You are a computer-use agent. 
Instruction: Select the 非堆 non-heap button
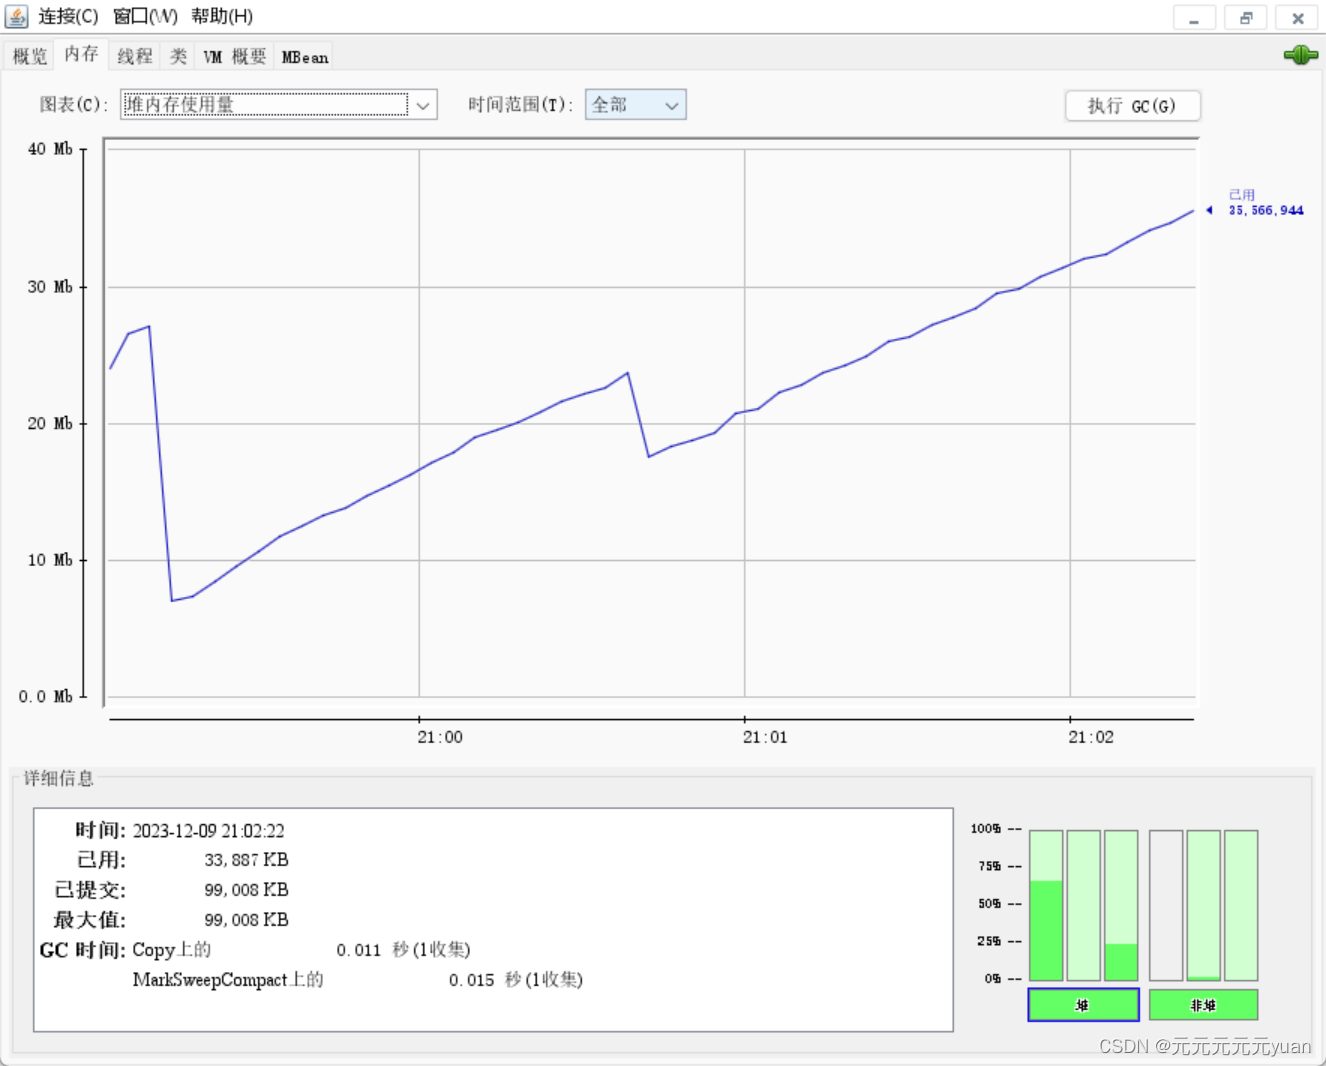click(1203, 1005)
